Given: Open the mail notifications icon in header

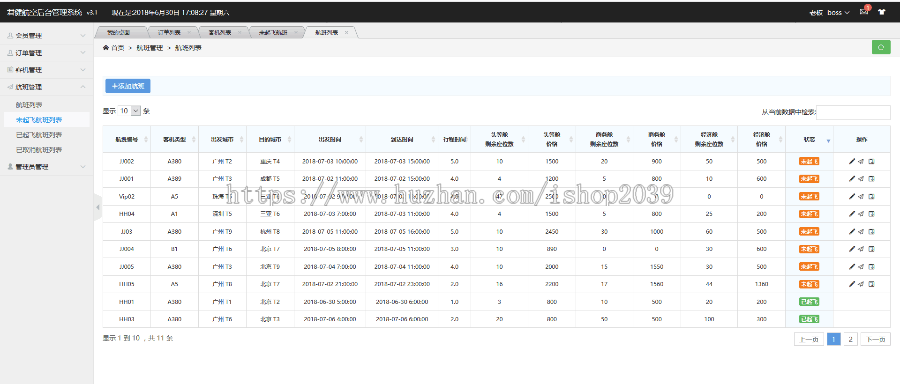Looking at the screenshot, I should click(863, 12).
